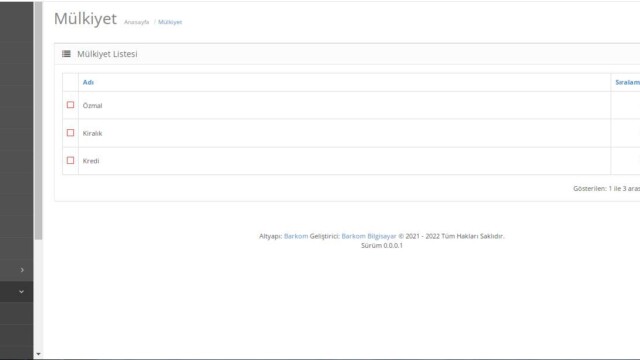Select the Kredi name cell
This screenshot has height=360, width=640.
(x=344, y=161)
